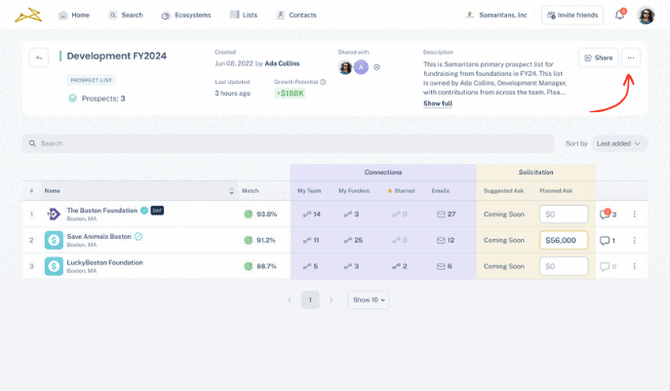Click the add shared user plus icon
This screenshot has height=391, width=670.
(377, 67)
